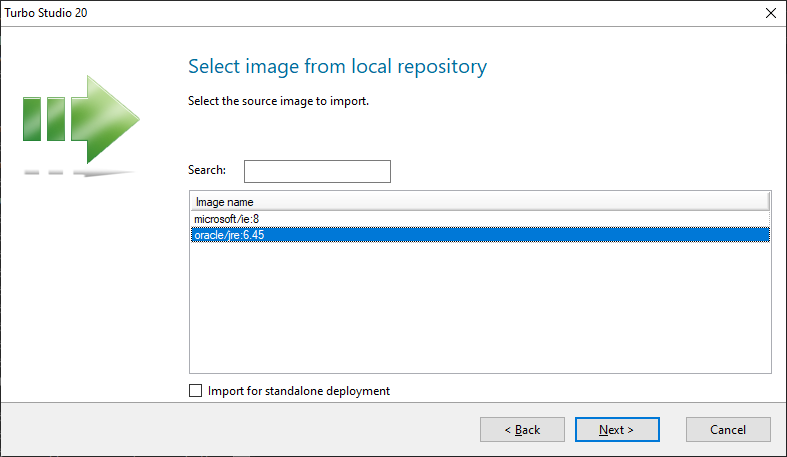Image resolution: width=787 pixels, height=457 pixels.
Task: Select the highlighted oracle/jre:6.45 image row
Action: pyautogui.click(x=229, y=235)
